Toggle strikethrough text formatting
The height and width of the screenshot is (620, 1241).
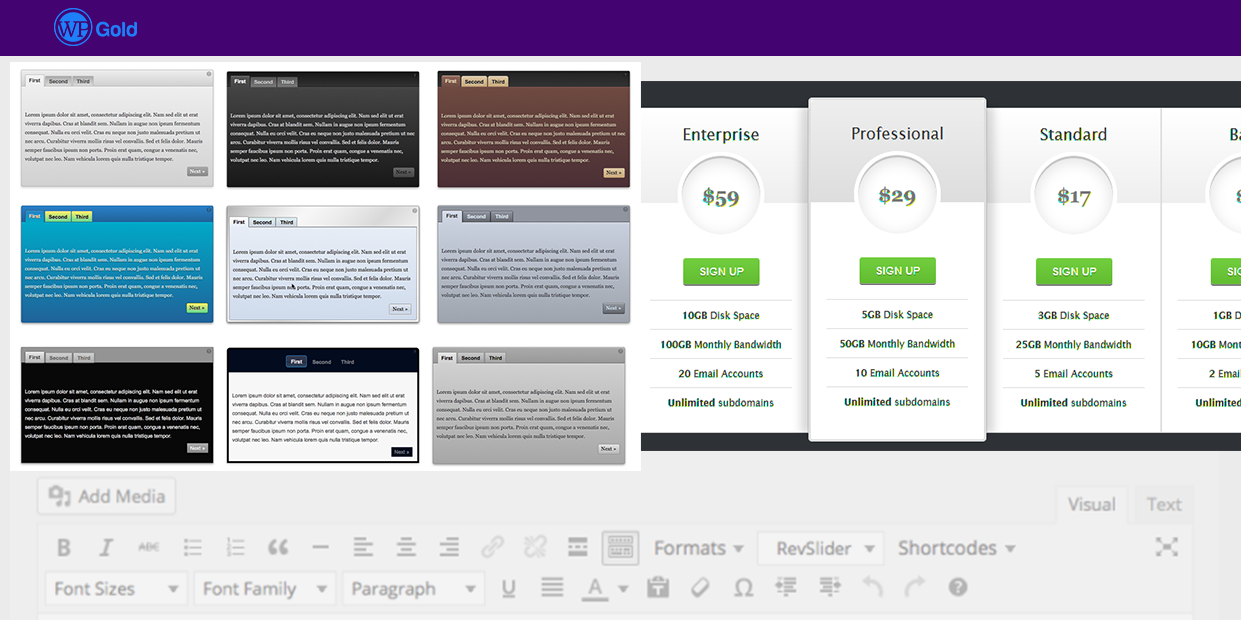[x=149, y=548]
